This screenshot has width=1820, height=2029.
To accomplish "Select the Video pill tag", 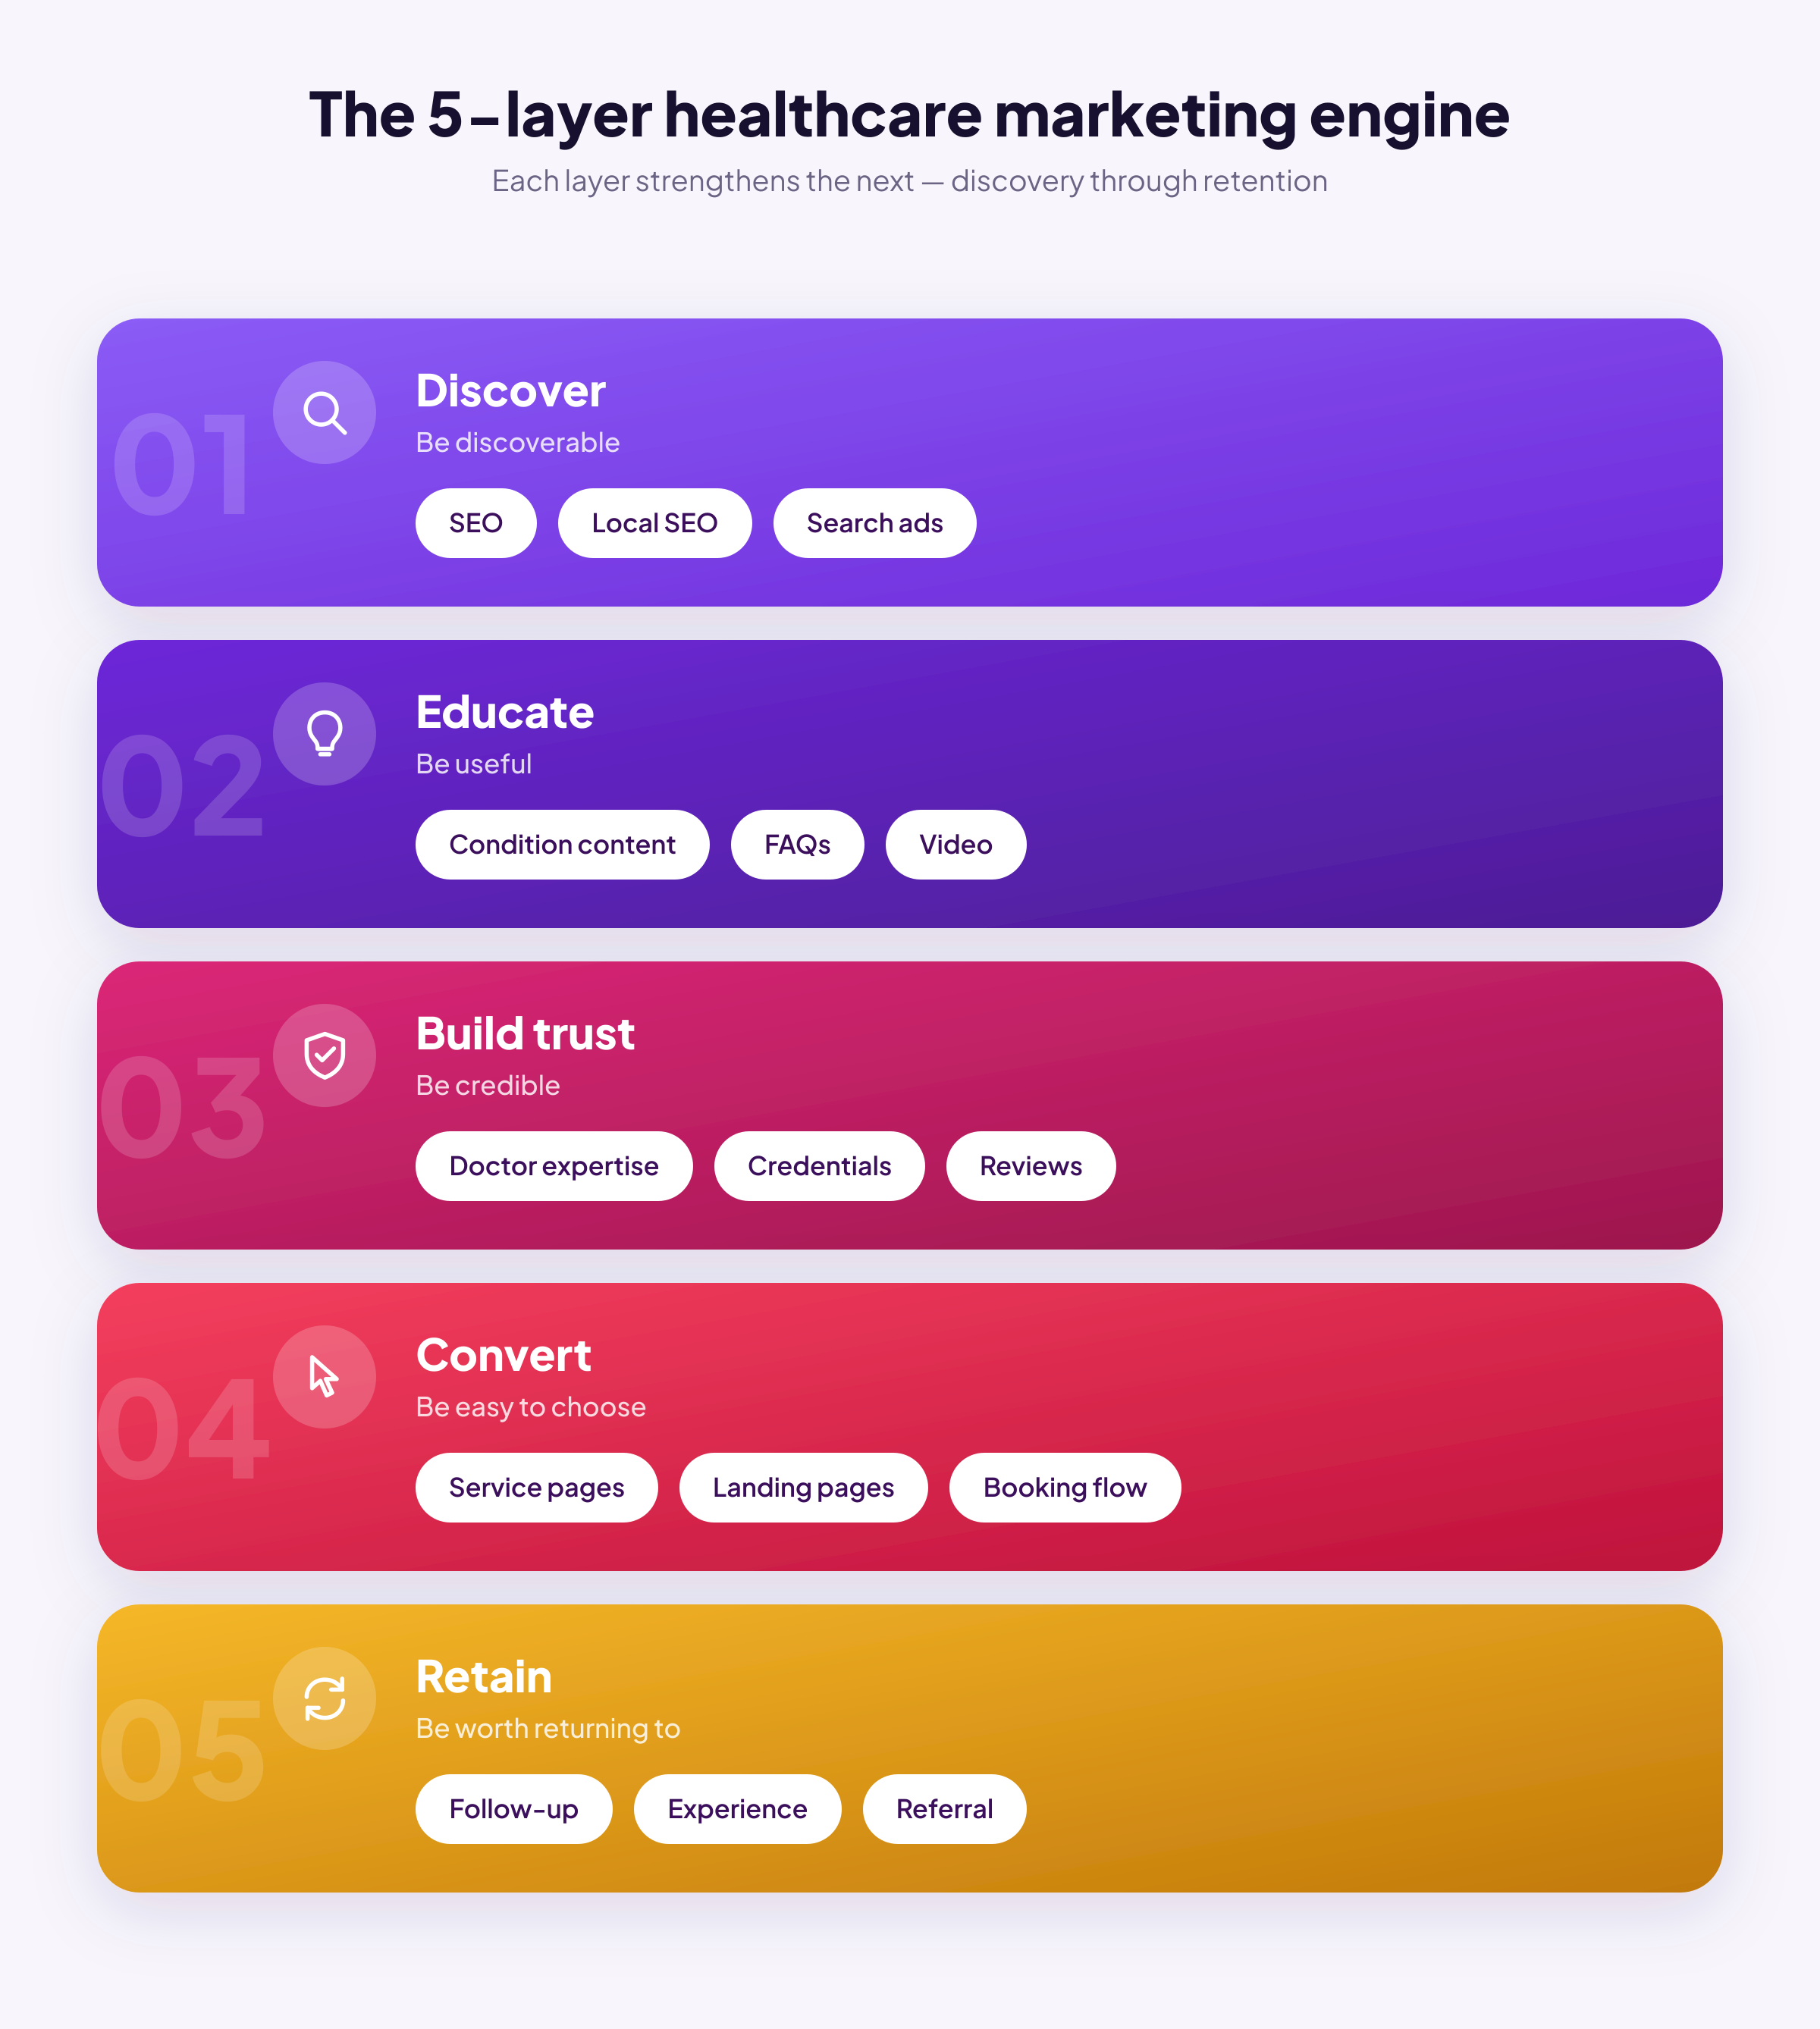I will [x=956, y=845].
